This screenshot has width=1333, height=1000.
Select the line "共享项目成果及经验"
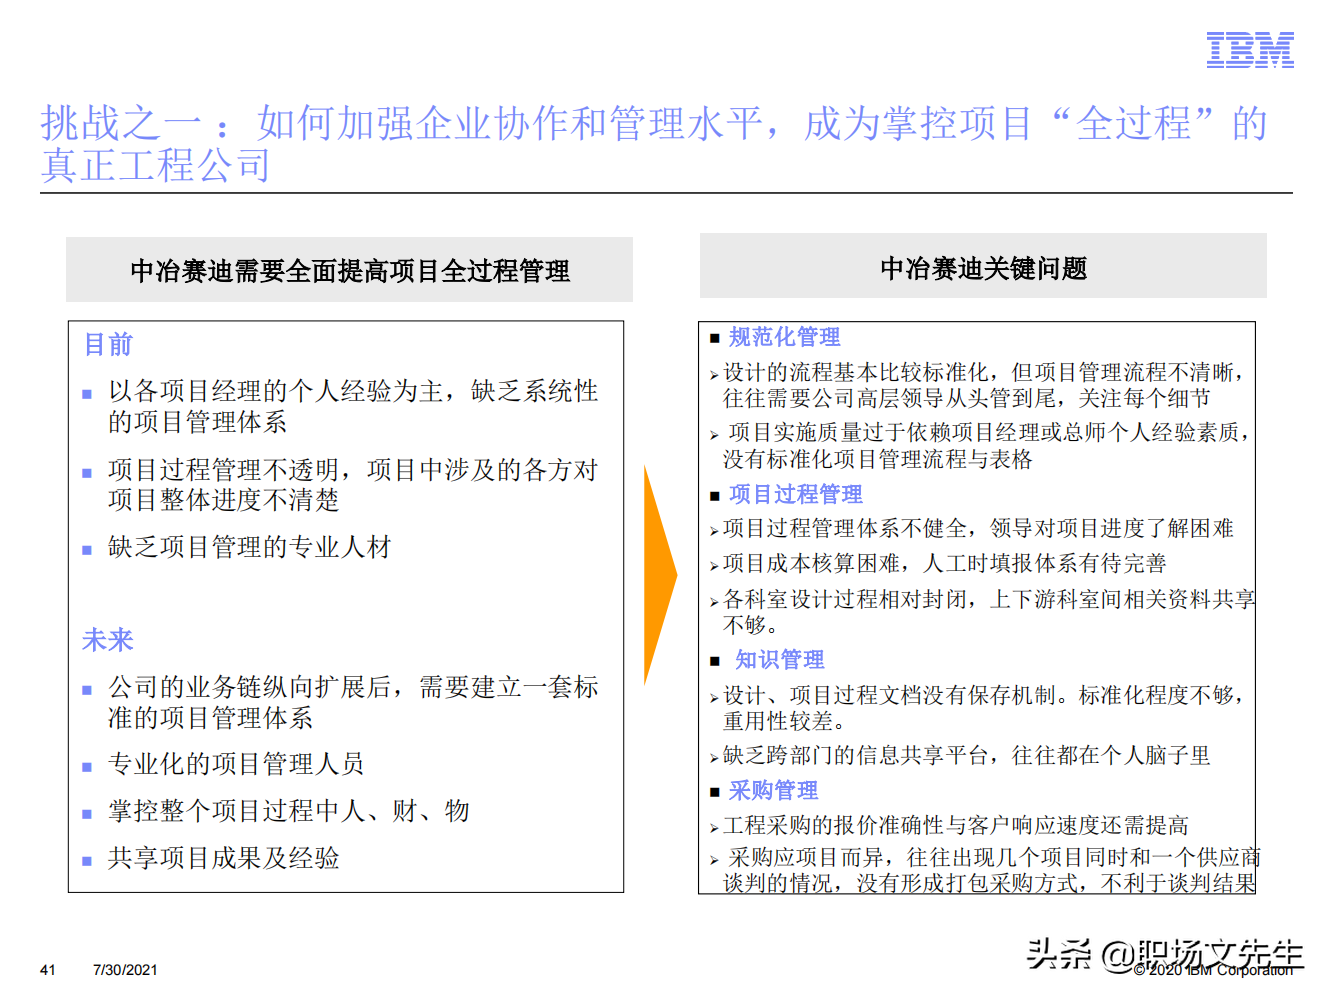pyautogui.click(x=224, y=858)
